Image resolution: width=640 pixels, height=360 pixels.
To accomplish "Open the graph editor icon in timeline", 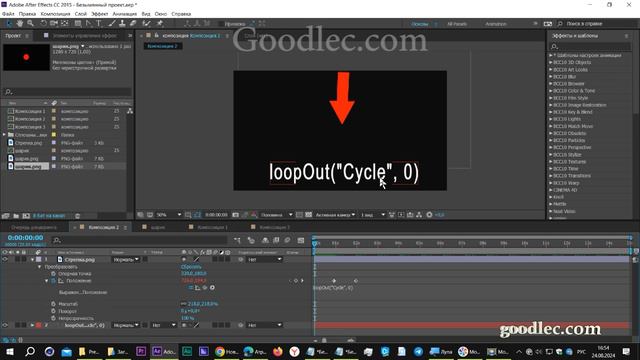I will (x=301, y=240).
